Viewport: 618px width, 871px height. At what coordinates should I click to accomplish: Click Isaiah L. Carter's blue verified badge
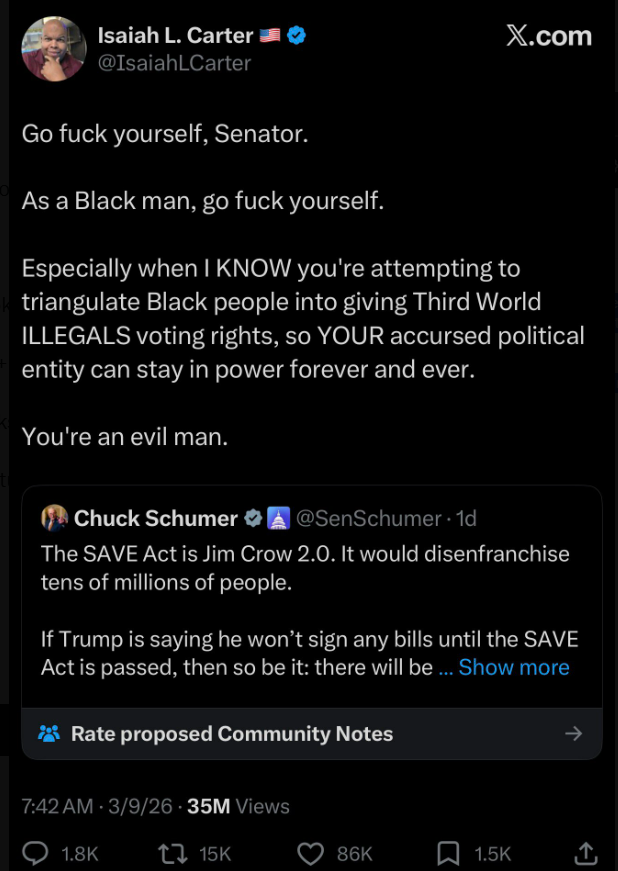pyautogui.click(x=296, y=36)
